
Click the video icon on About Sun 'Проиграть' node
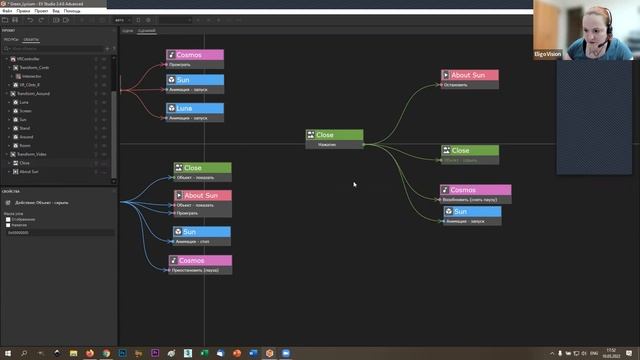(179, 196)
